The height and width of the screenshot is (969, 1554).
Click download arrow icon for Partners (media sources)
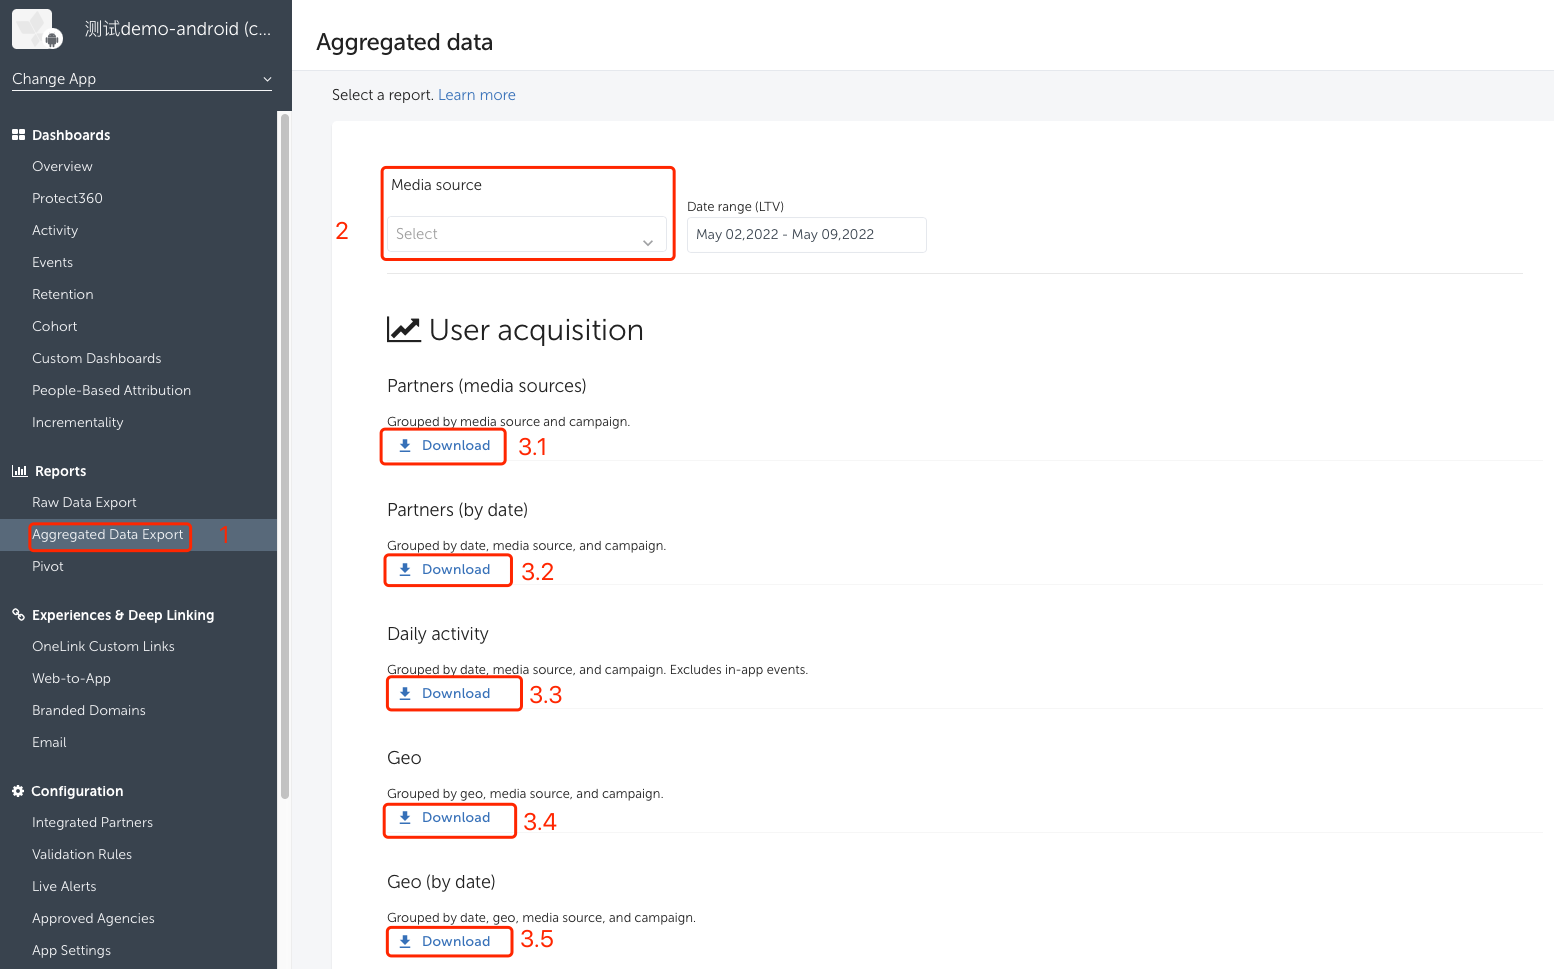pyautogui.click(x=405, y=446)
